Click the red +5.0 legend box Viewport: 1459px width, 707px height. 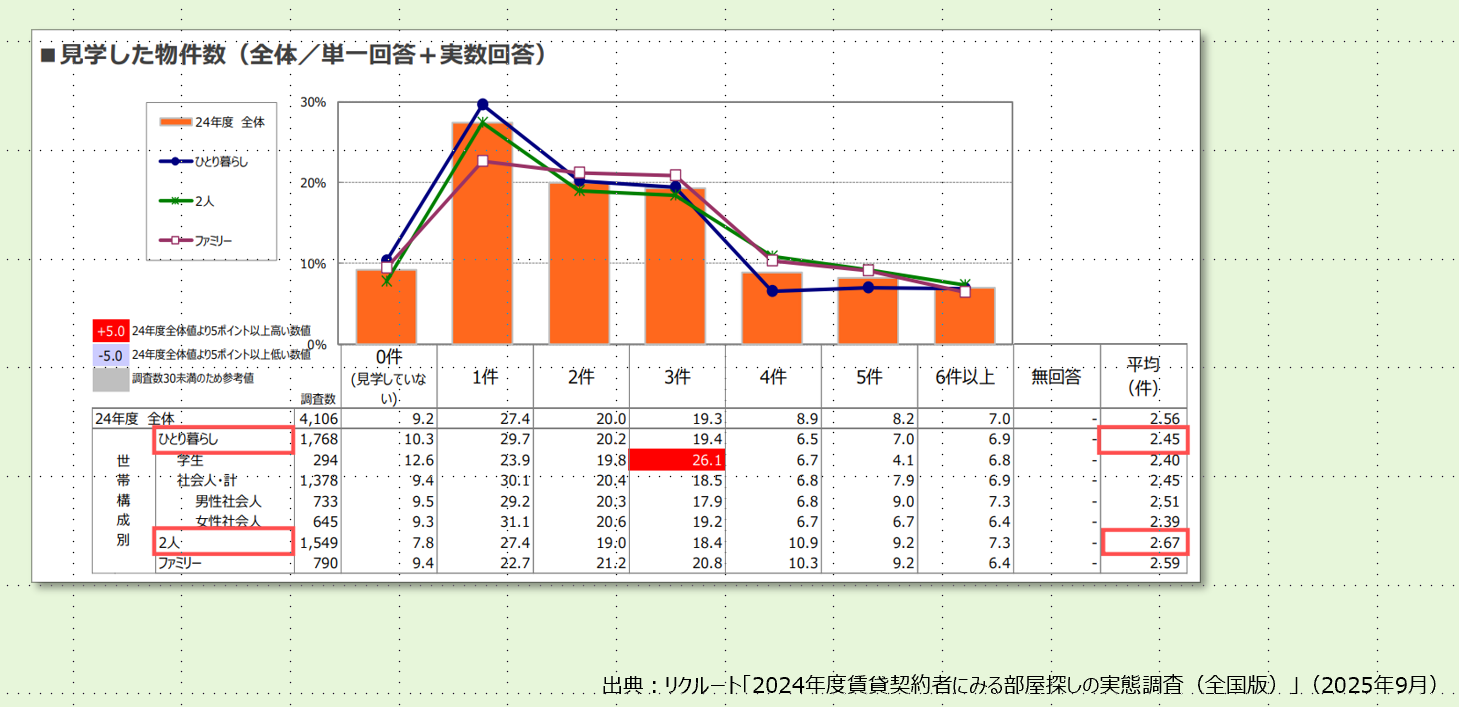pos(111,329)
